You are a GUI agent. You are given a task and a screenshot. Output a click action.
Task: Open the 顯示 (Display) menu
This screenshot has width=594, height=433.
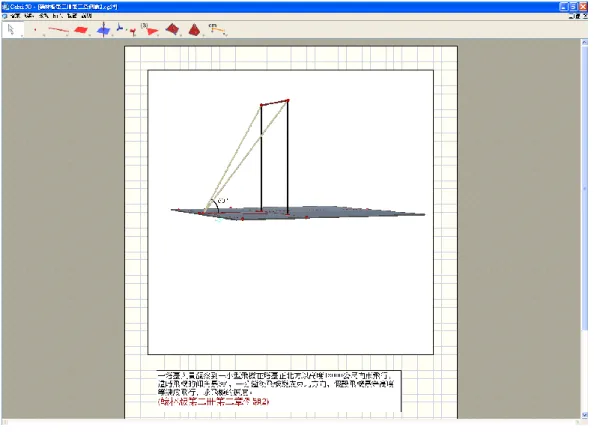coord(44,16)
